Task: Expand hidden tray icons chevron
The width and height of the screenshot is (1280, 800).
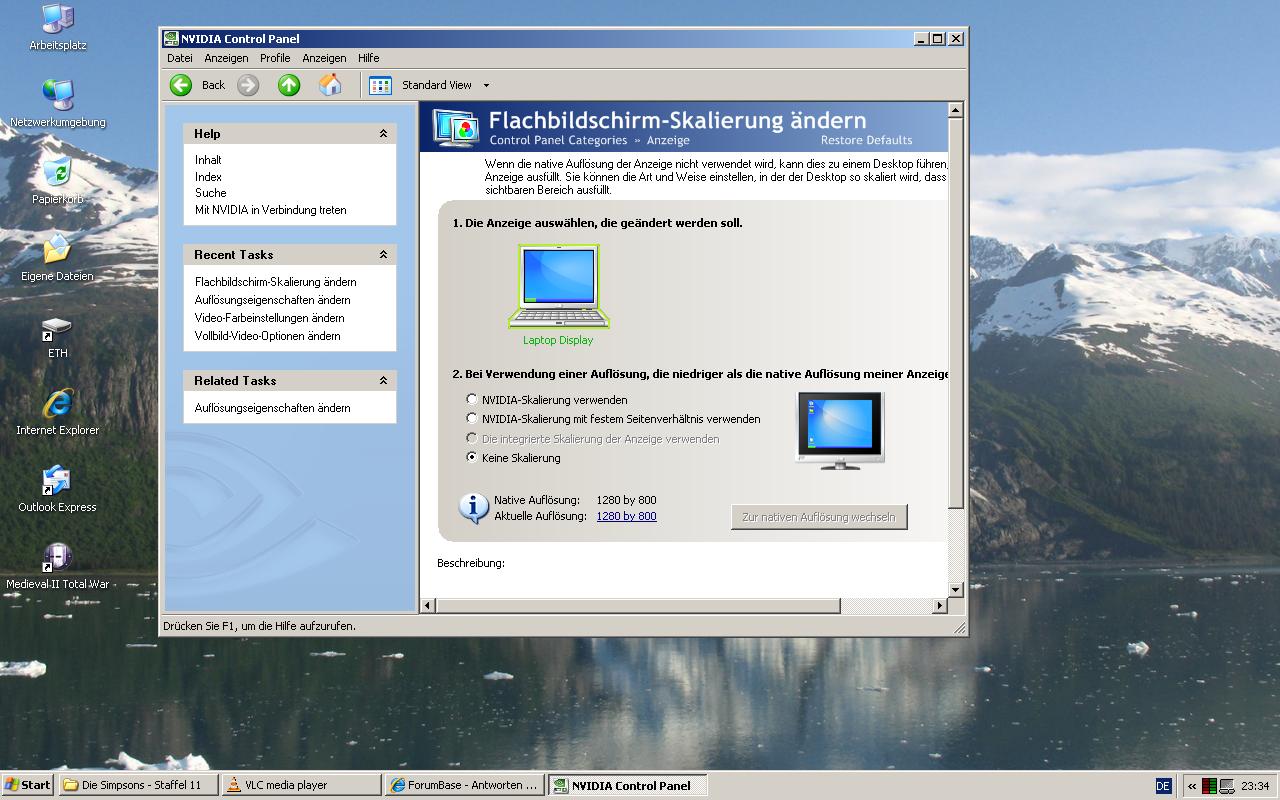Action: click(x=1192, y=786)
